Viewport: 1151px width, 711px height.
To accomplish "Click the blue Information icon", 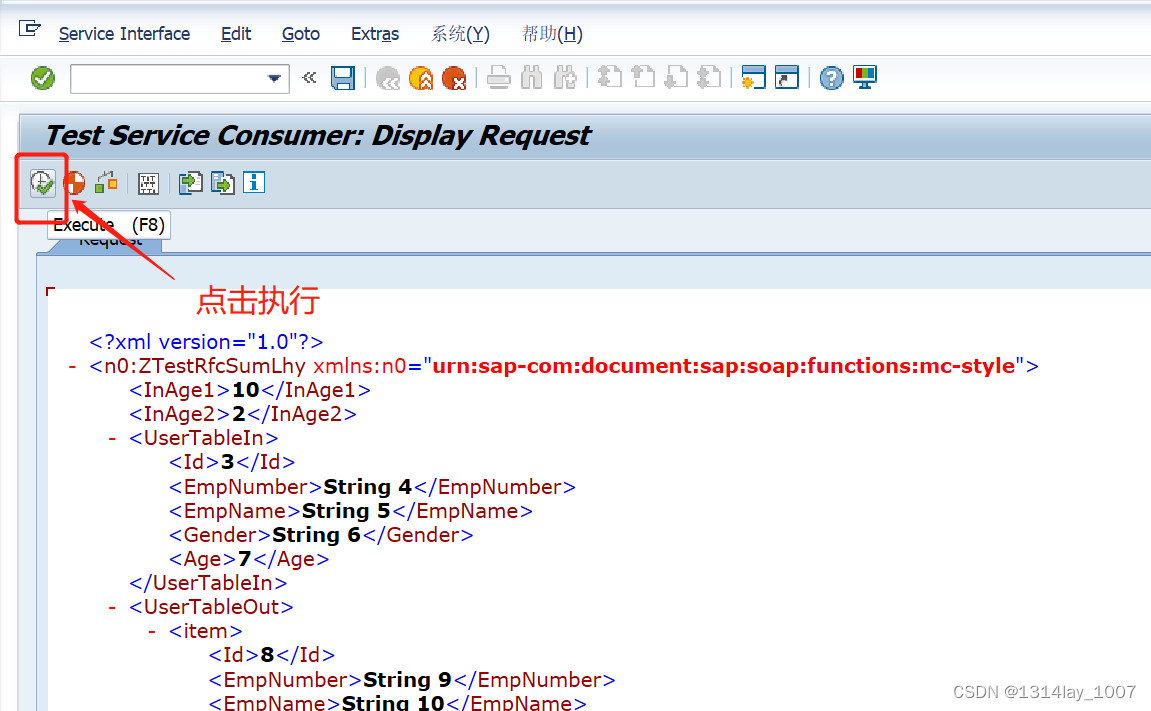I will 254,182.
